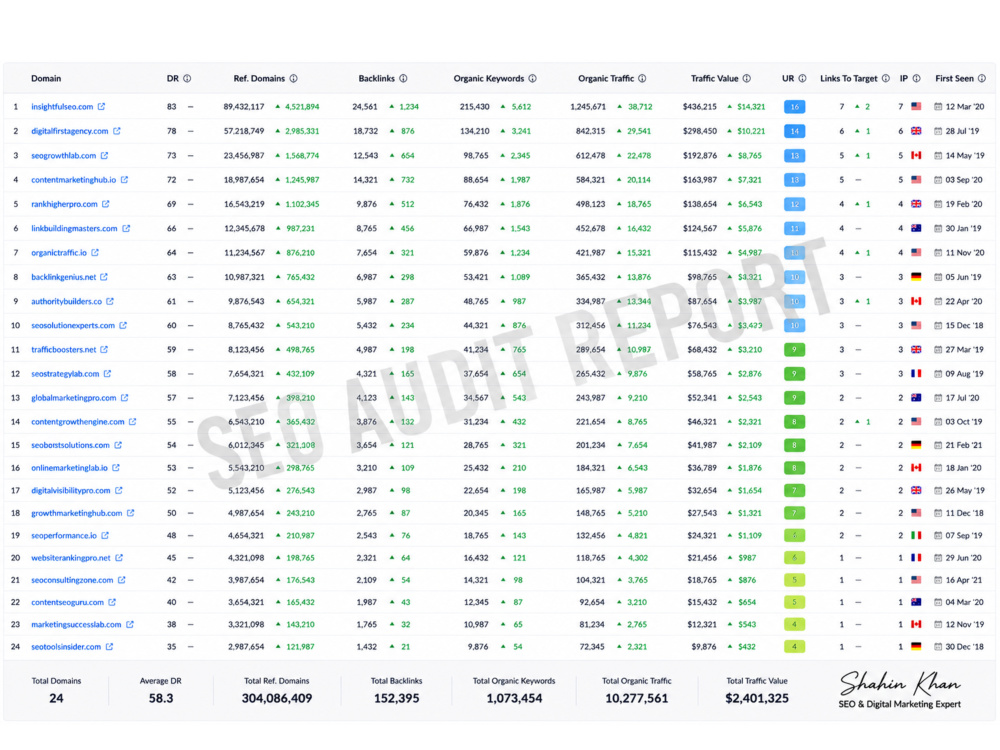
Task: Click the US flag in insightfulseo.com row
Action: tap(916, 107)
